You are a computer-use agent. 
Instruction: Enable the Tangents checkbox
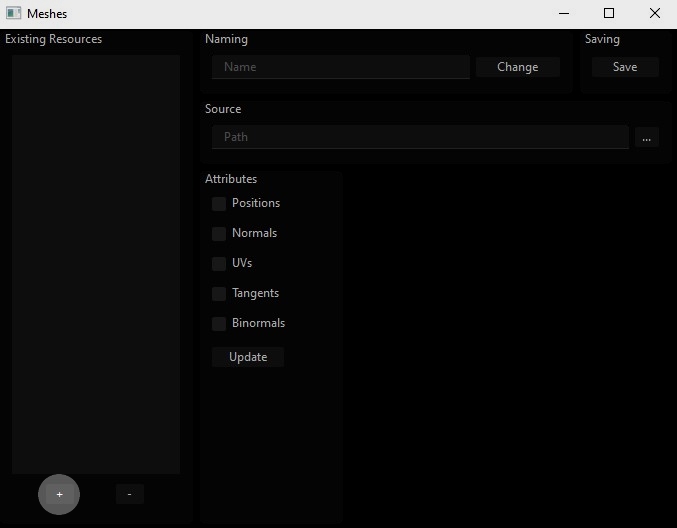[219, 294]
